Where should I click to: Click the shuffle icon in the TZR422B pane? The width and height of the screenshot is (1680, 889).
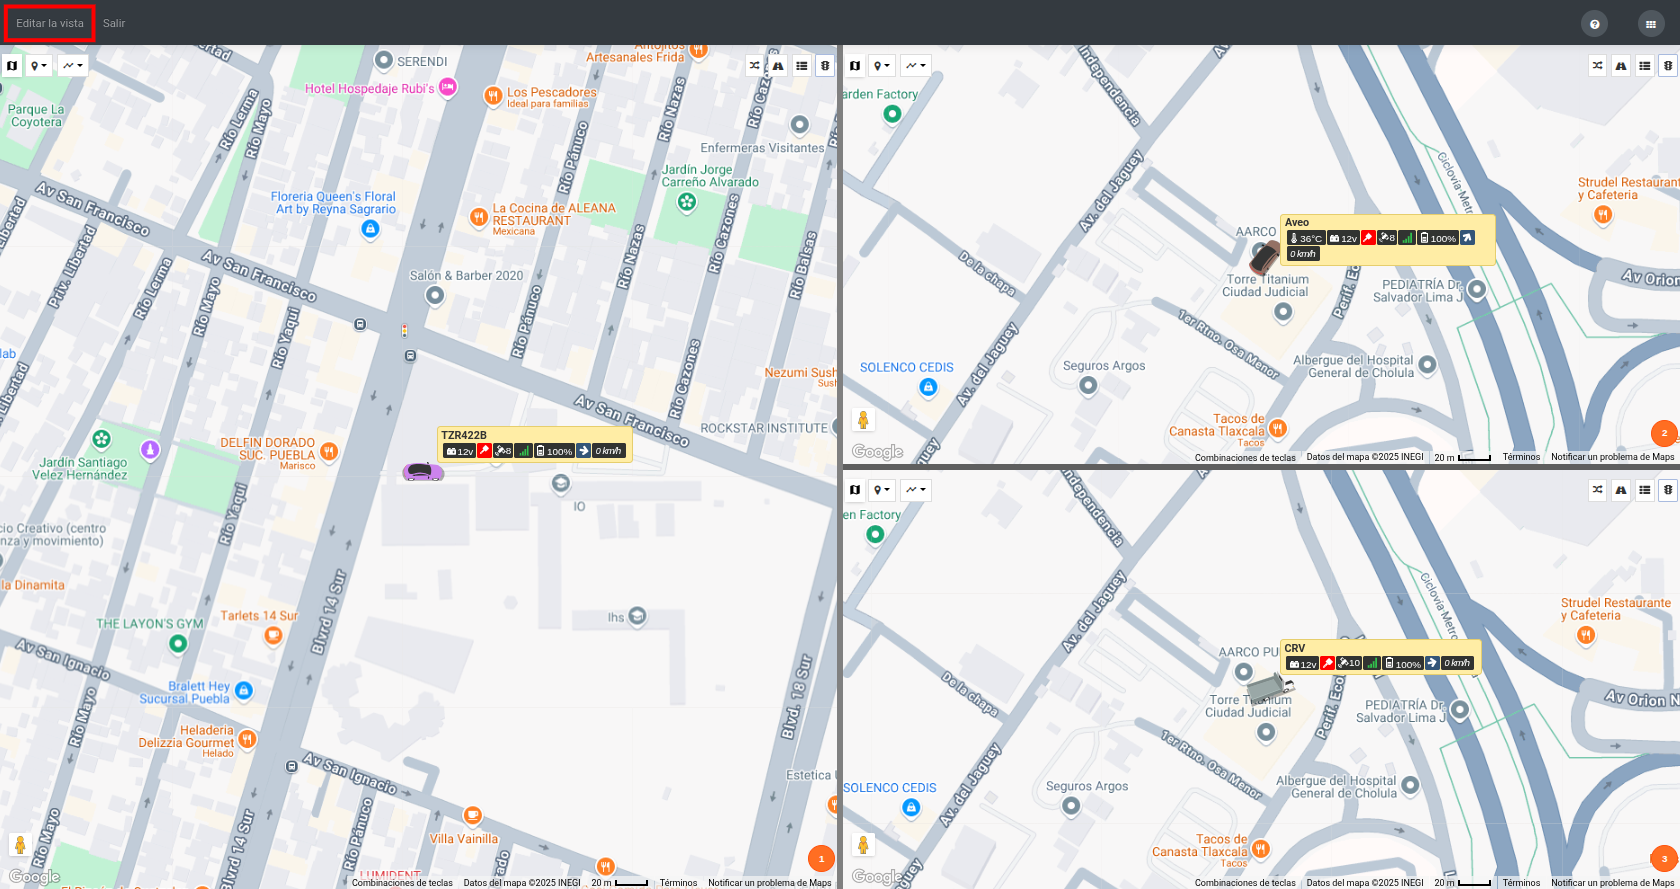click(755, 66)
